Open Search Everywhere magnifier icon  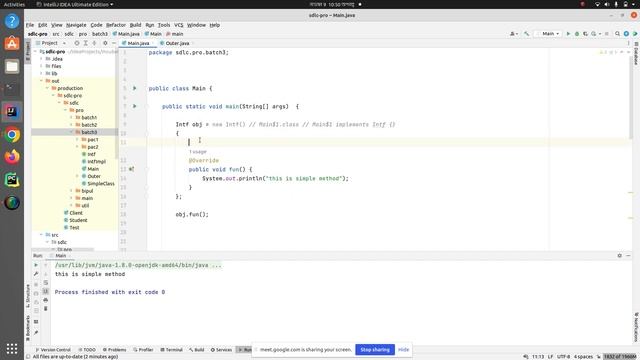click(x=618, y=34)
